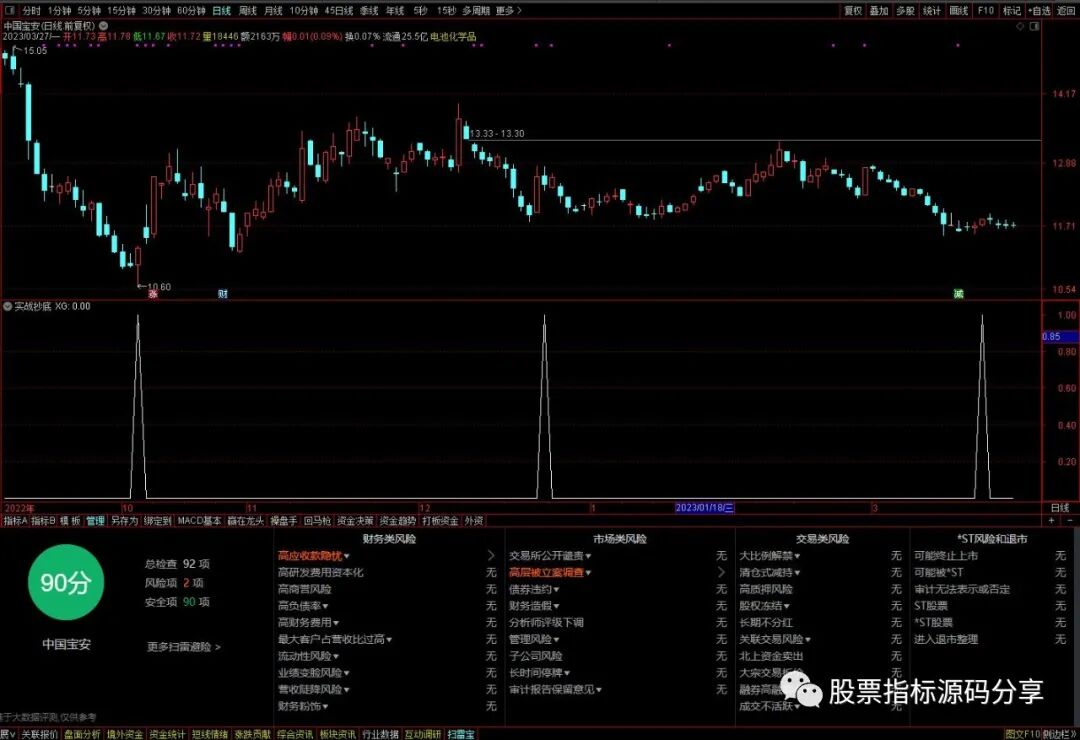Apply the 打板资金 indicator

[x=441, y=521]
